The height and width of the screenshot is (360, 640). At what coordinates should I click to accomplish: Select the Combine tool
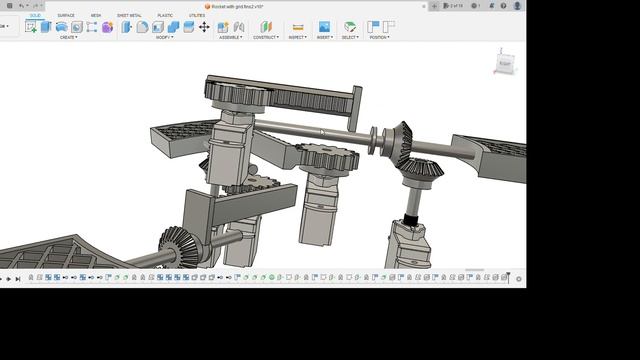173,27
